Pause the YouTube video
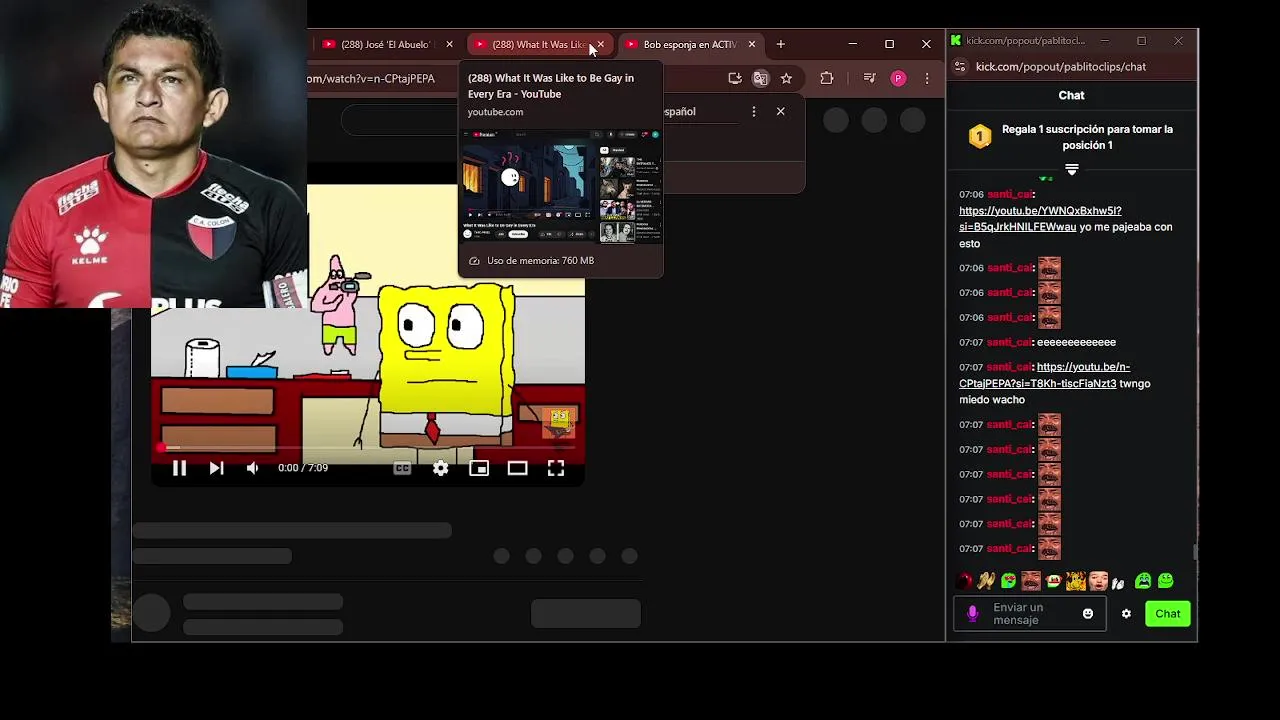The image size is (1280, 720). click(x=179, y=468)
